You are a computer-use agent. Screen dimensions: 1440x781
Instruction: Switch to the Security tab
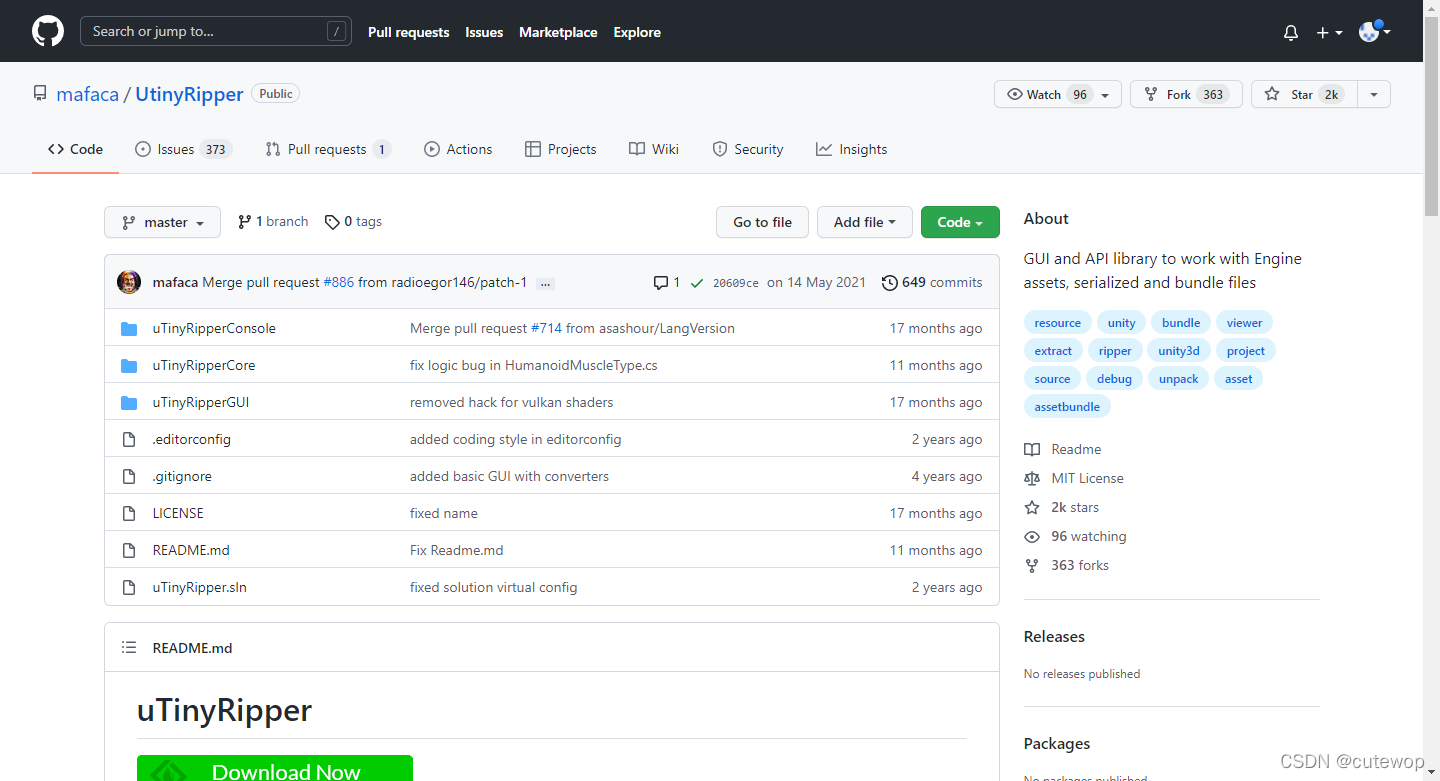point(748,149)
